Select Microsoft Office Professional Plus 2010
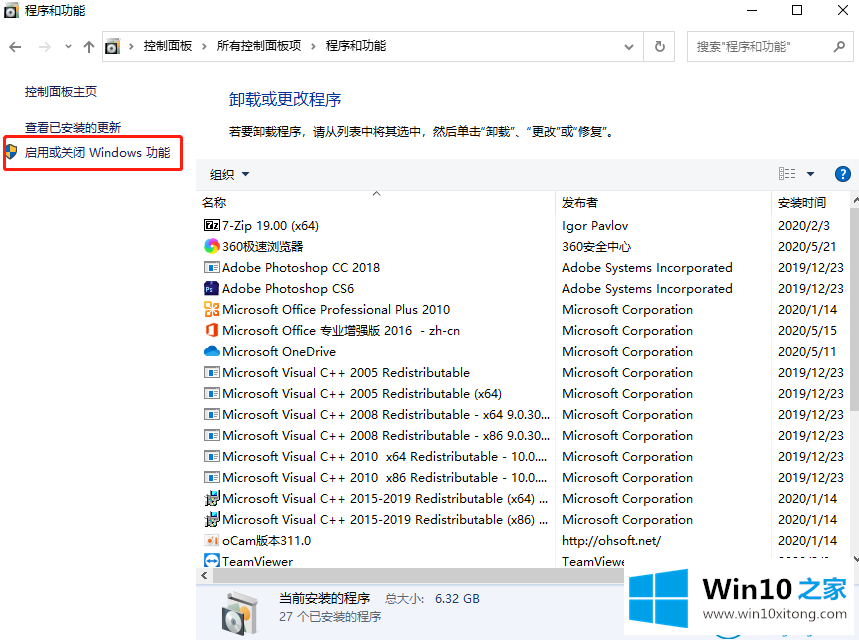This screenshot has width=859, height=640. [336, 310]
